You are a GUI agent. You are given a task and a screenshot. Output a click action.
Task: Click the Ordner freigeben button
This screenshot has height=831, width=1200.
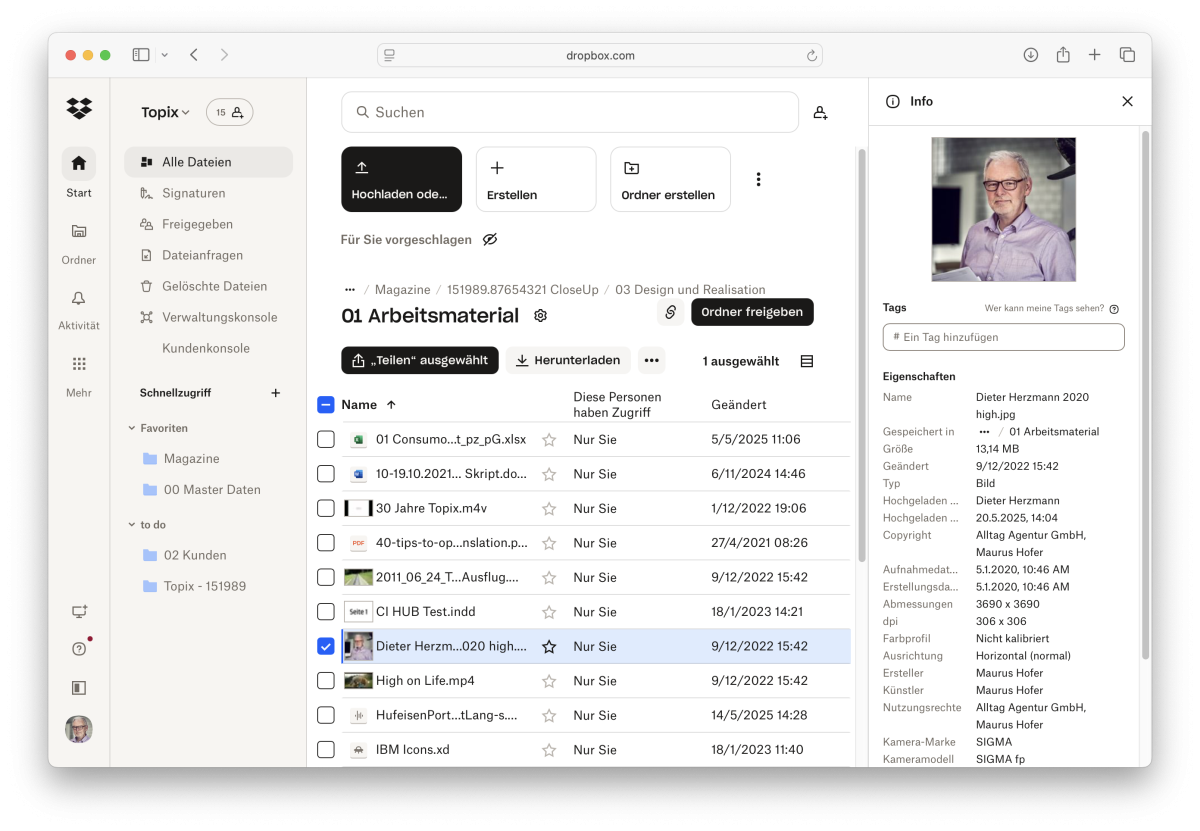click(x=752, y=312)
